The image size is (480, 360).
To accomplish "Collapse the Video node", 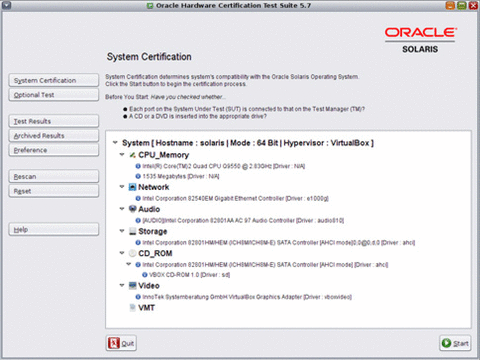I will point(122,285).
